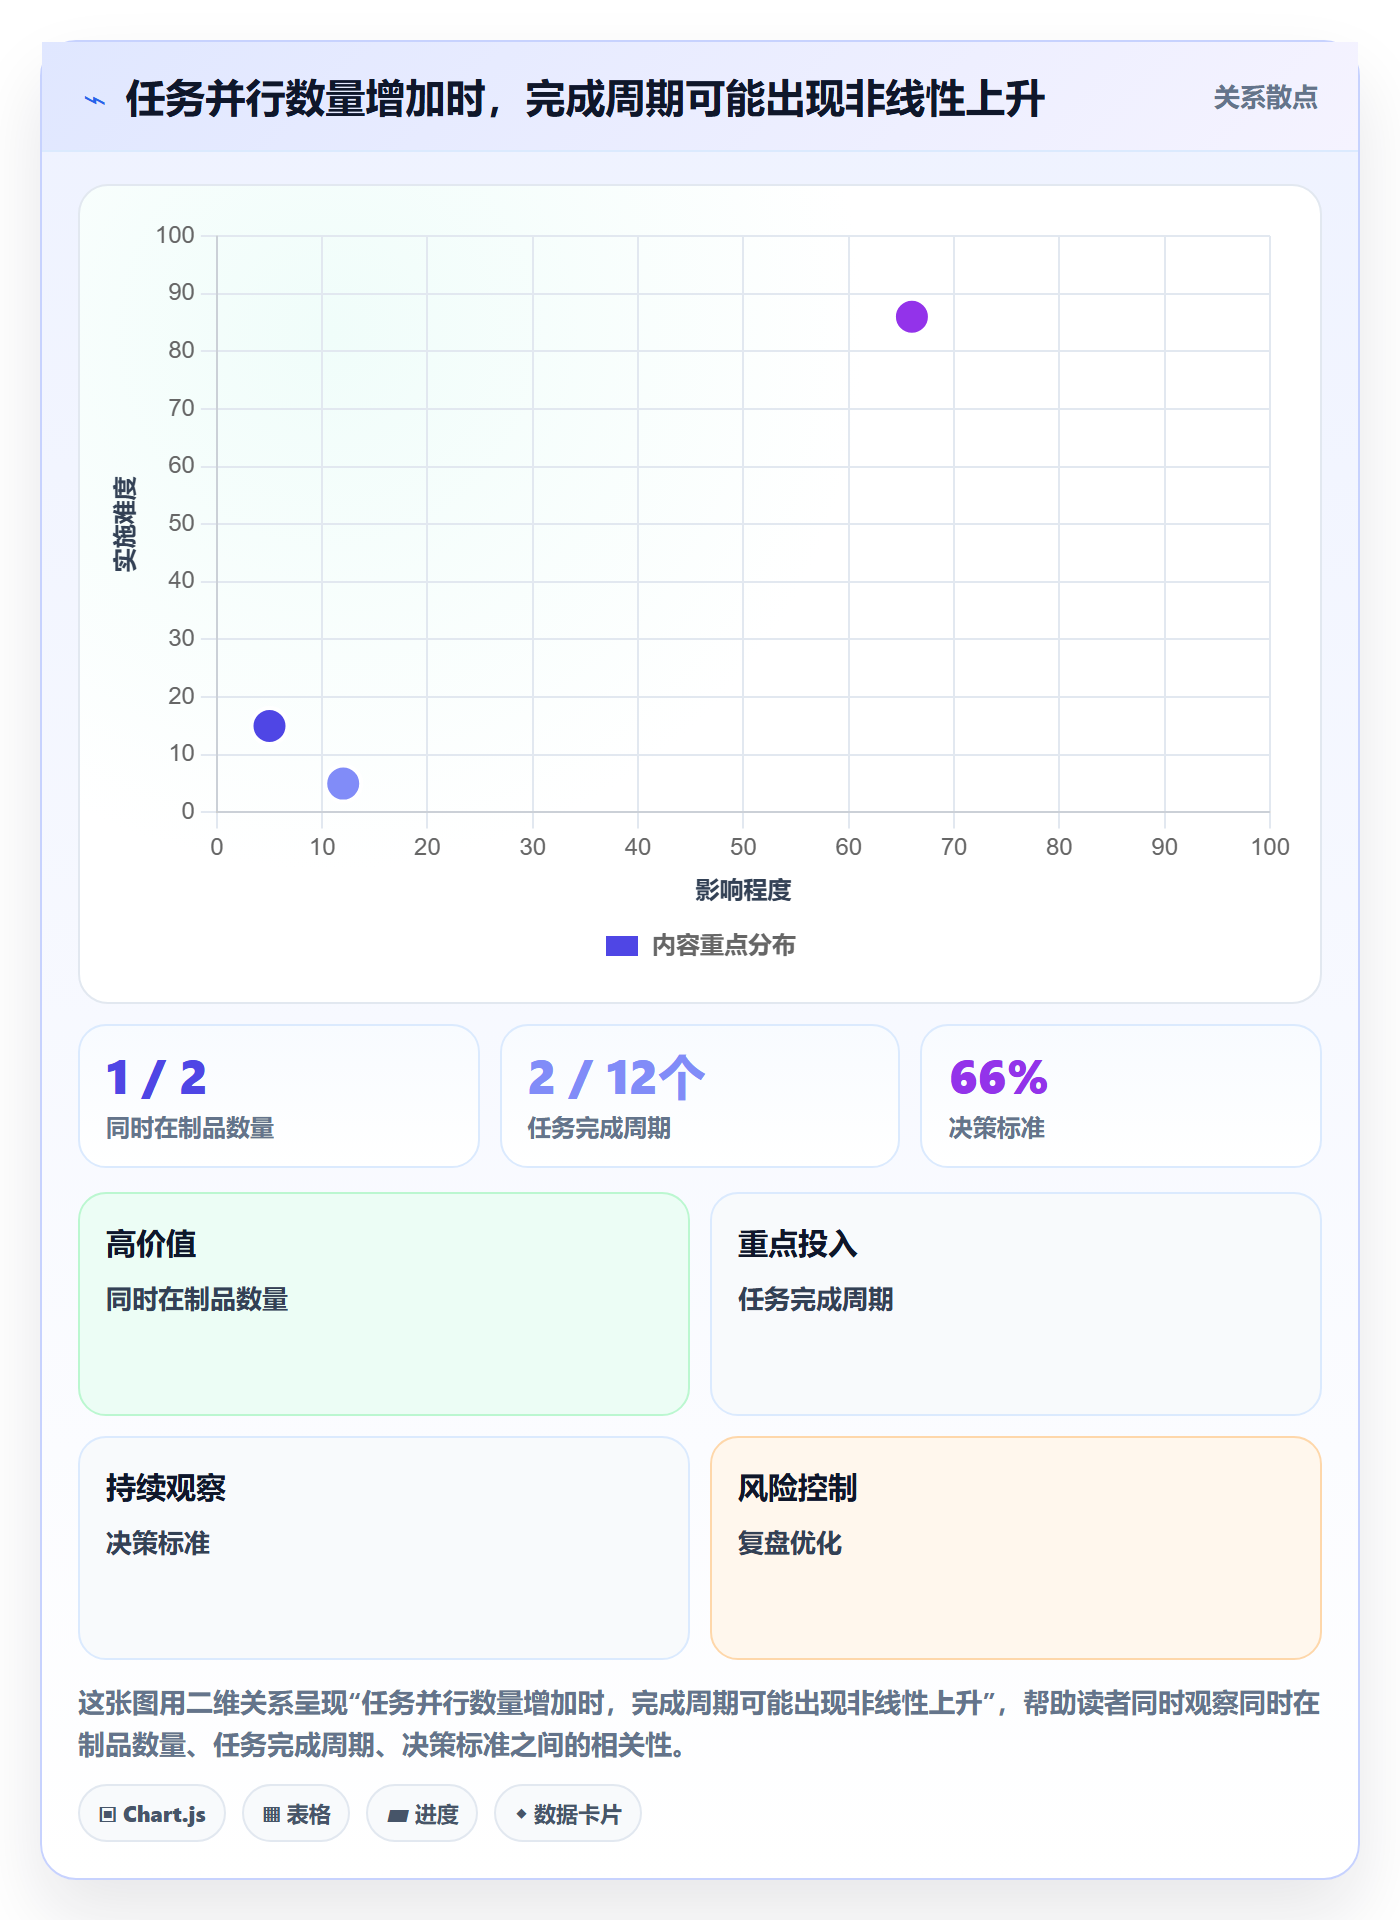
Task: Open the 高价值 quadrant card
Action: coord(384,1303)
